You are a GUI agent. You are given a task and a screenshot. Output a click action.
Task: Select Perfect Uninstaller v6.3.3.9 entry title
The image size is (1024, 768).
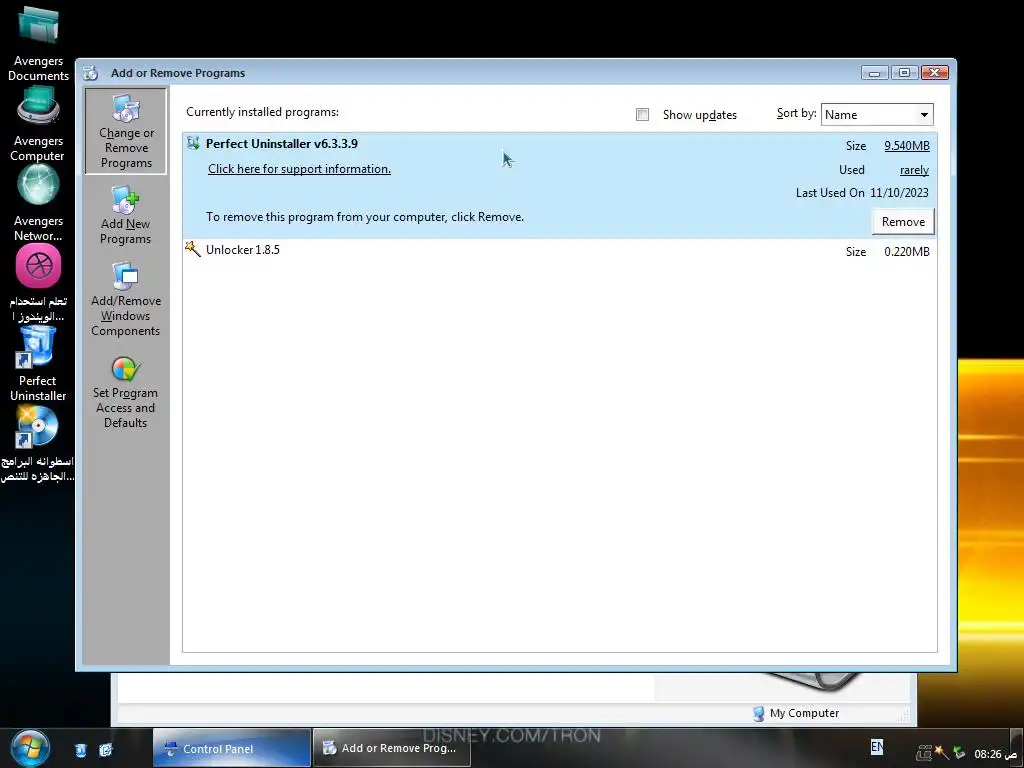(281, 143)
